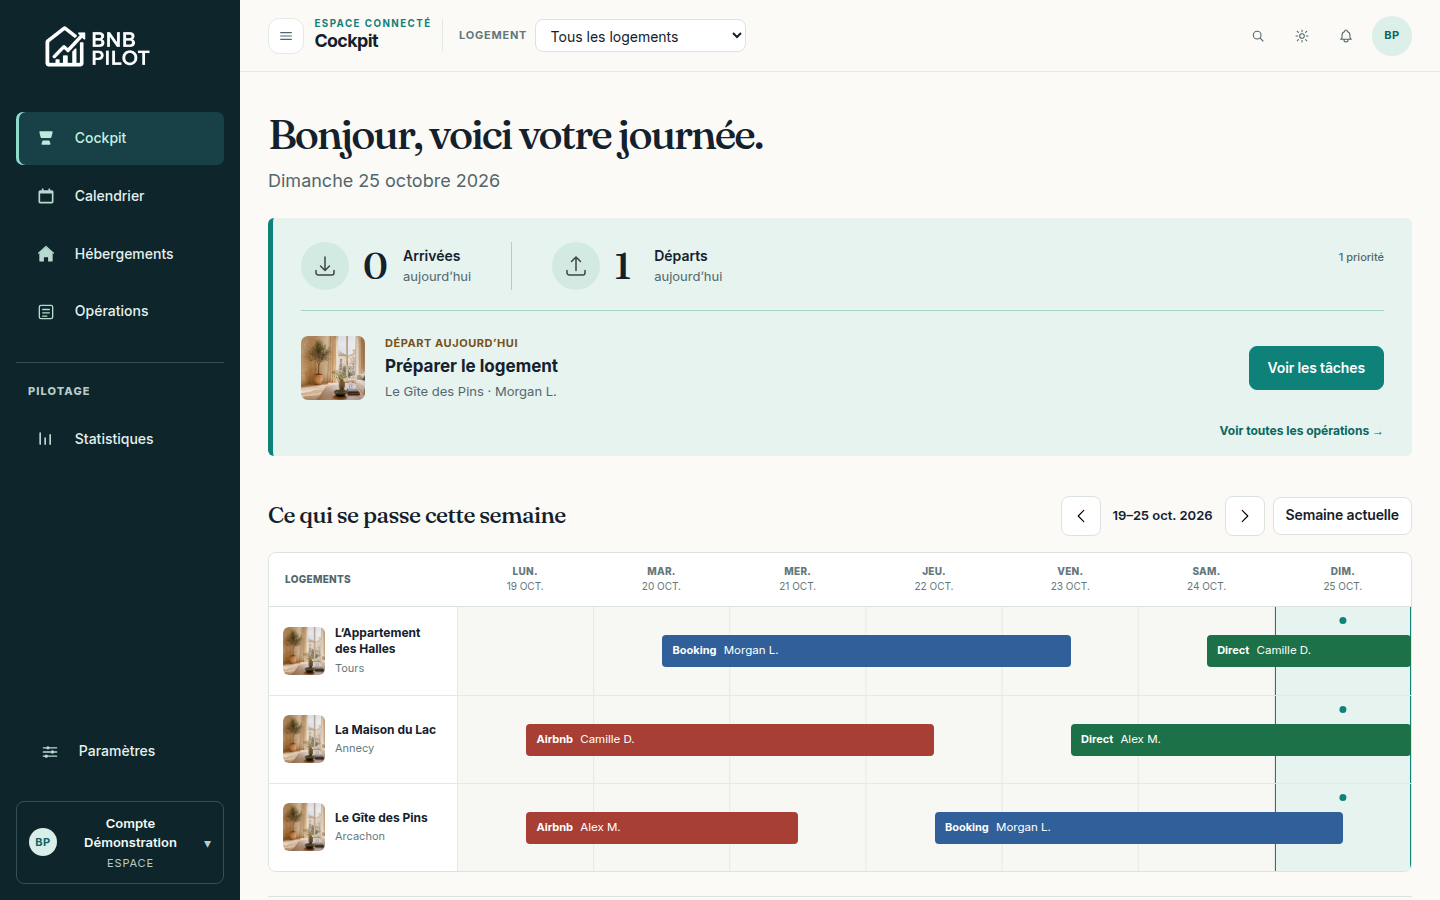Open Paramètres in the sidebar

[x=120, y=751]
